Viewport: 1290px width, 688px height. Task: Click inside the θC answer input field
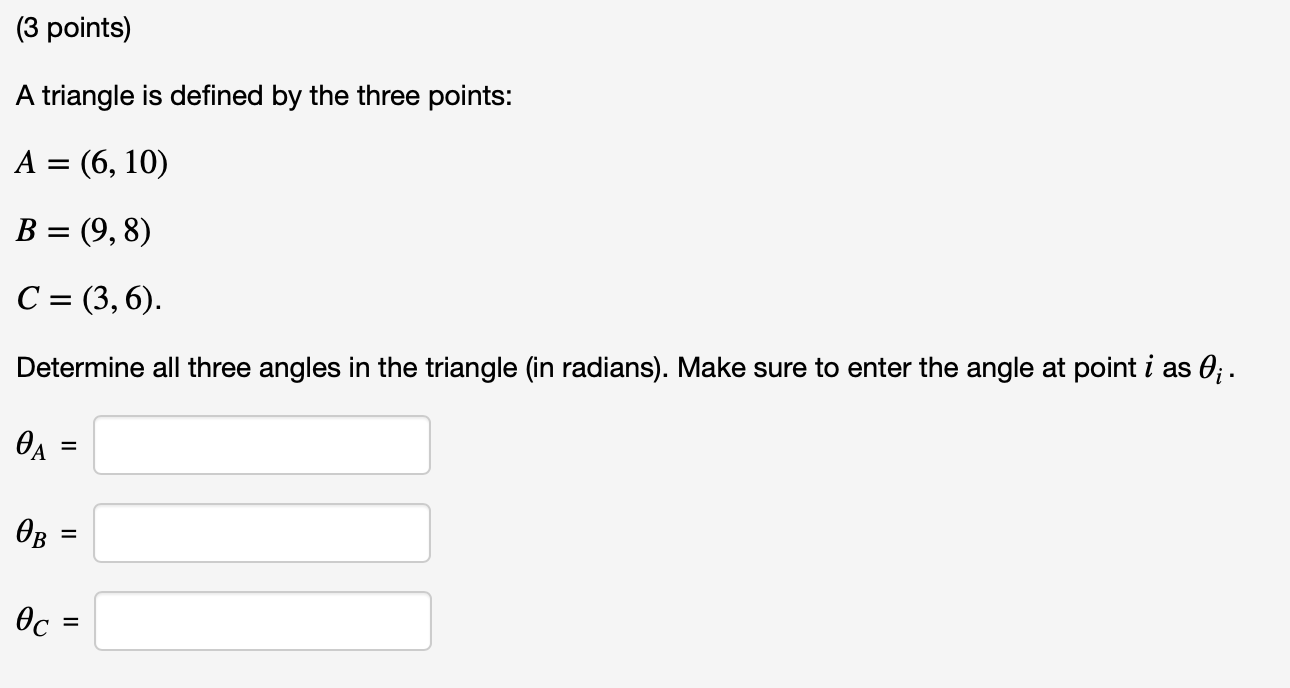[x=262, y=620]
